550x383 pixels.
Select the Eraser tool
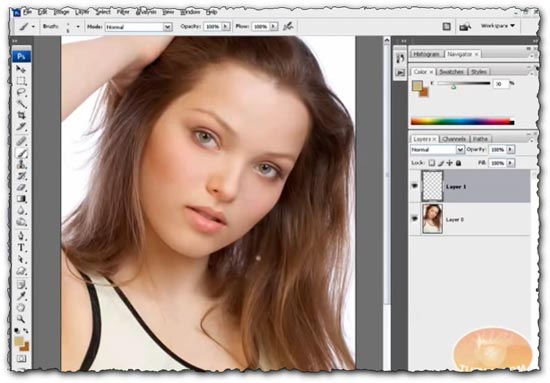pyautogui.click(x=21, y=187)
